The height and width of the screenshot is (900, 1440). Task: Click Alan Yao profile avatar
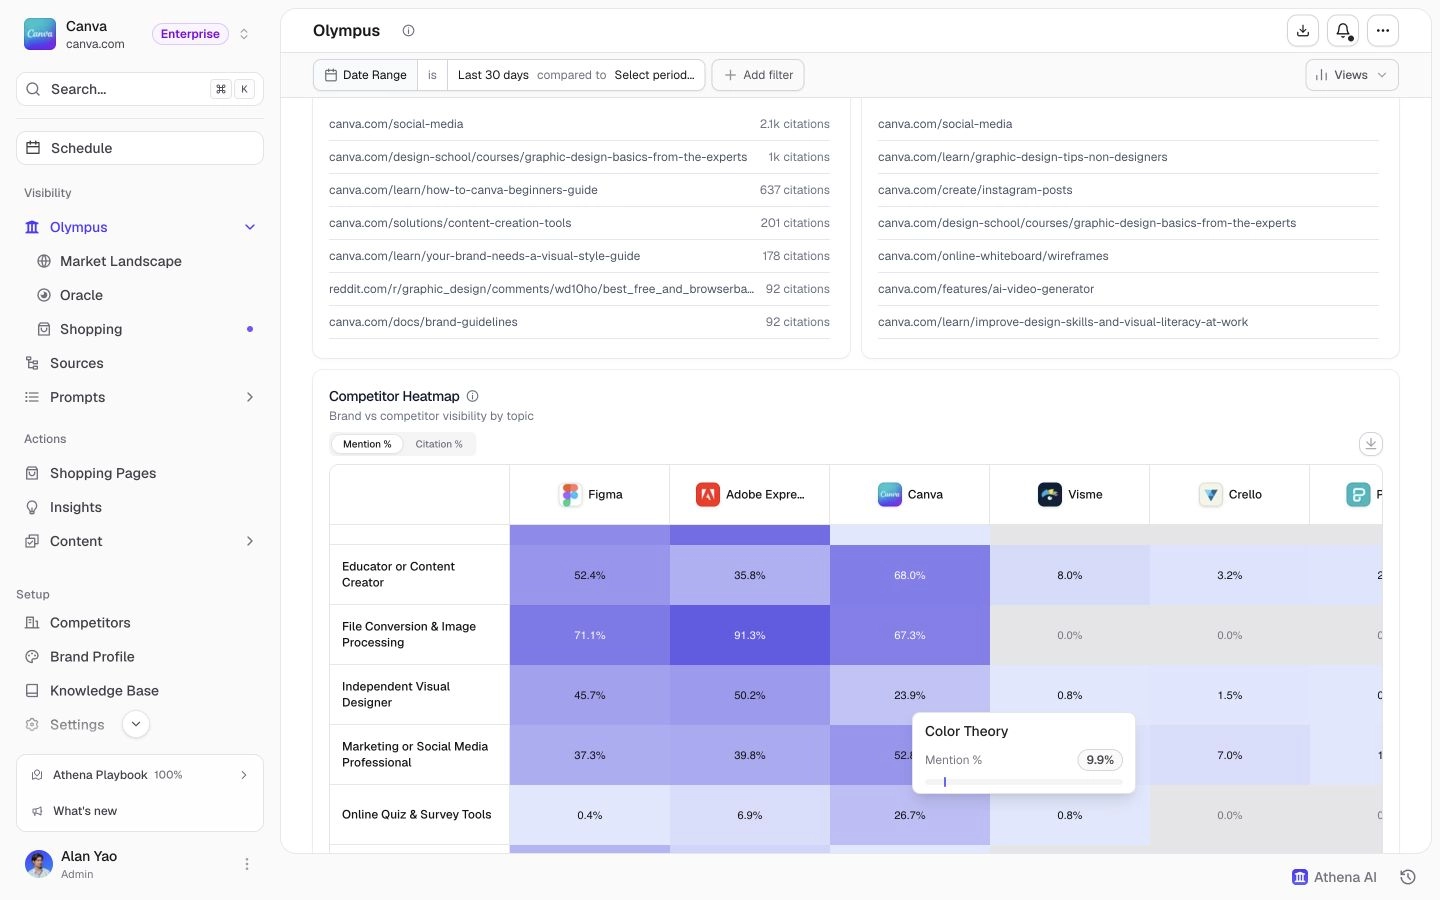point(39,864)
